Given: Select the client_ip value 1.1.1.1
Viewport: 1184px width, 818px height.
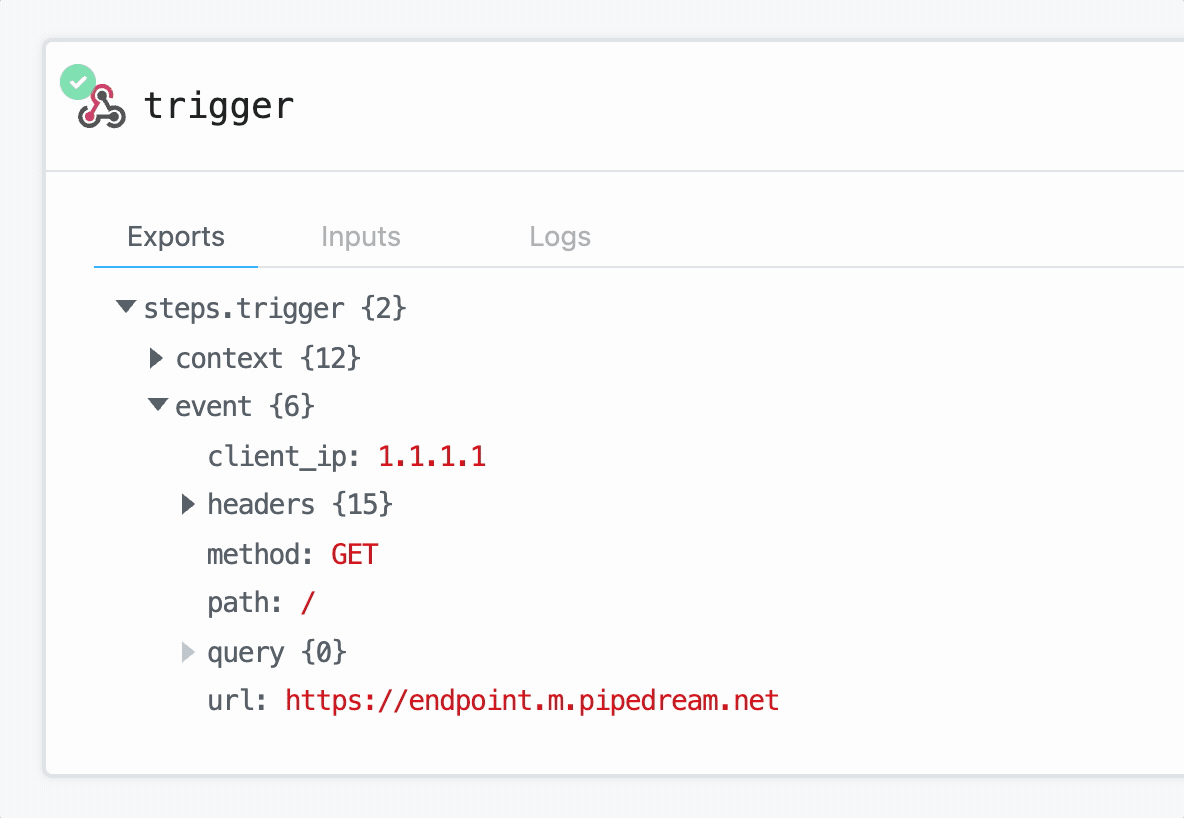Looking at the screenshot, I should (432, 456).
